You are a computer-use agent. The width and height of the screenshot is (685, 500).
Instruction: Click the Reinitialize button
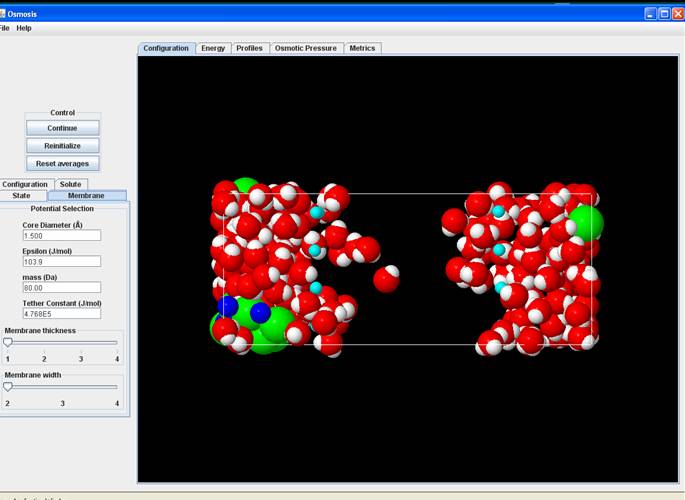coord(62,145)
